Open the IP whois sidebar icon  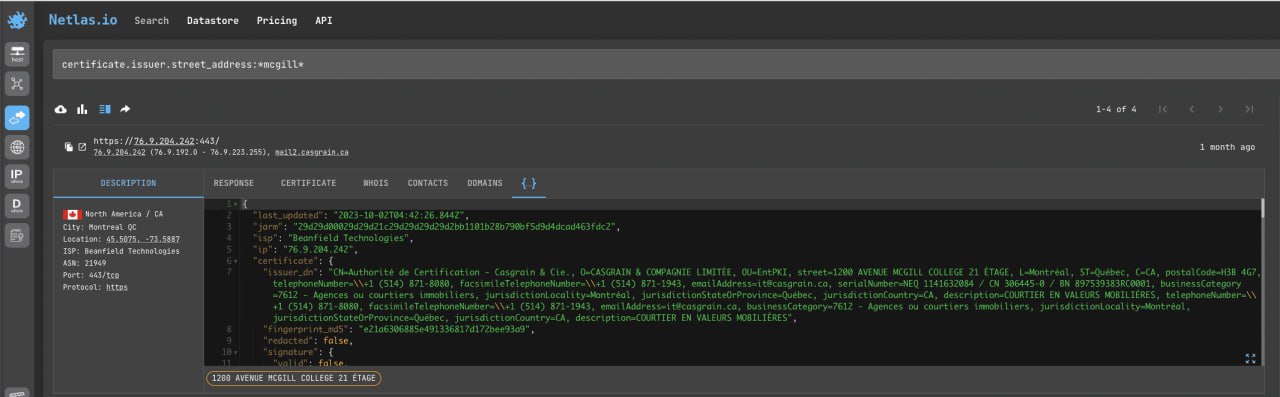[17, 177]
